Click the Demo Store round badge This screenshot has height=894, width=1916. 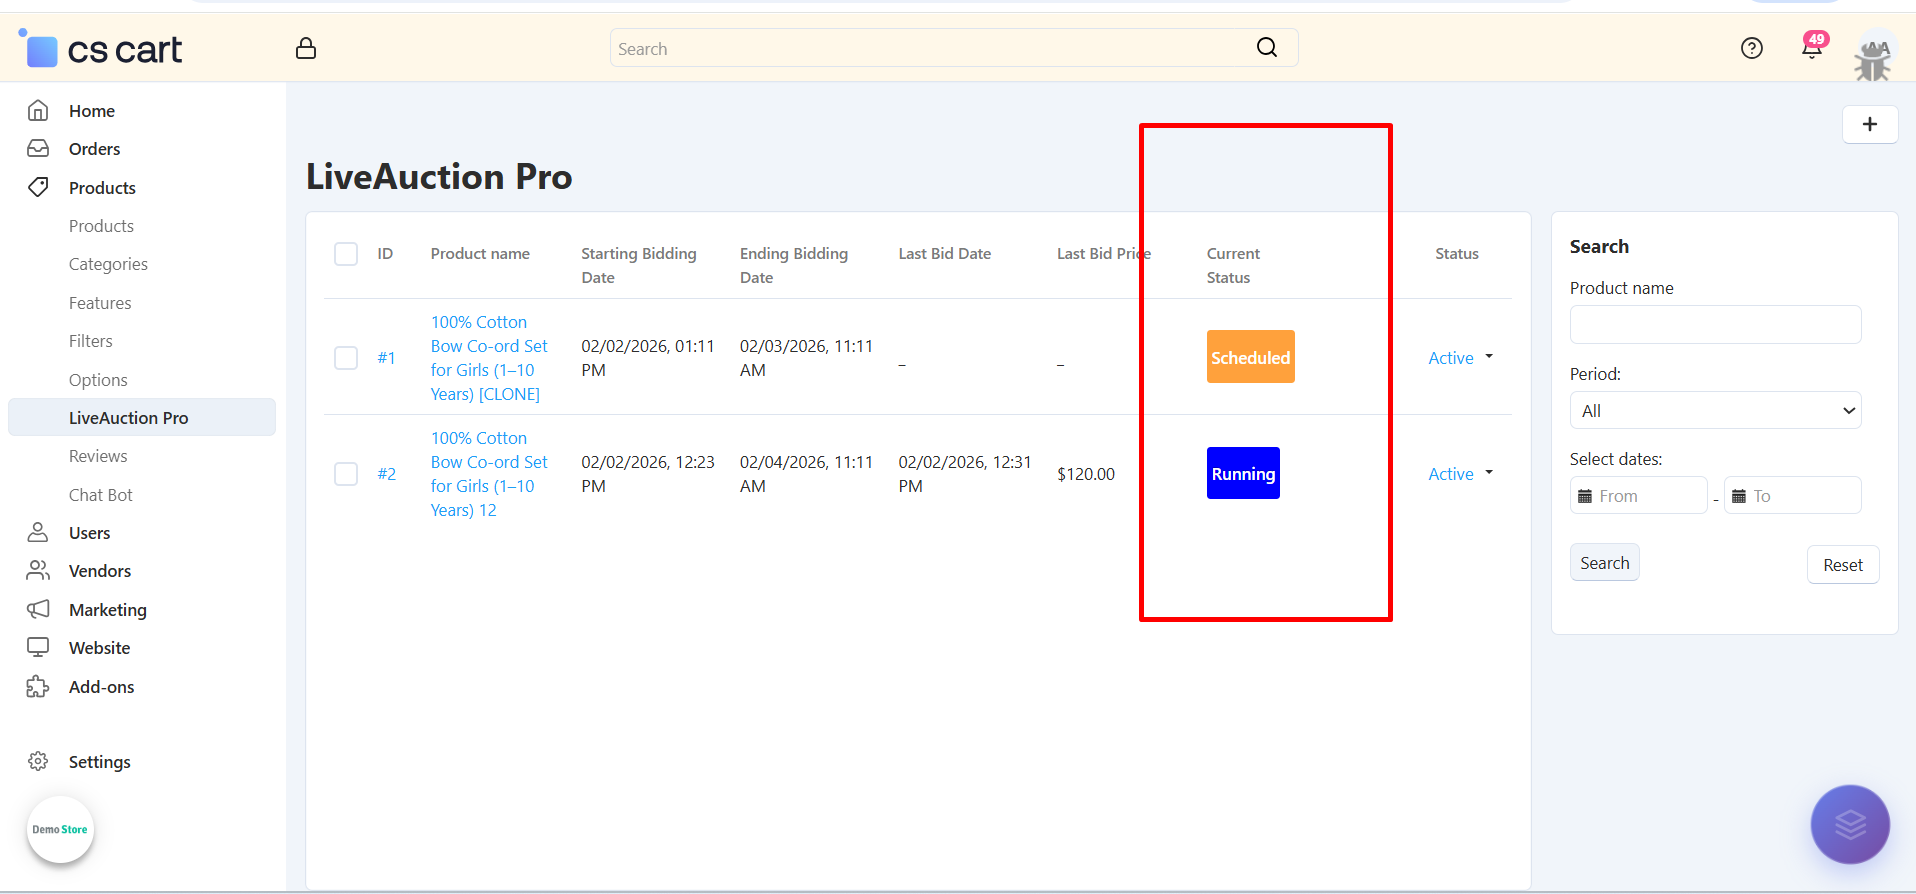tap(60, 829)
